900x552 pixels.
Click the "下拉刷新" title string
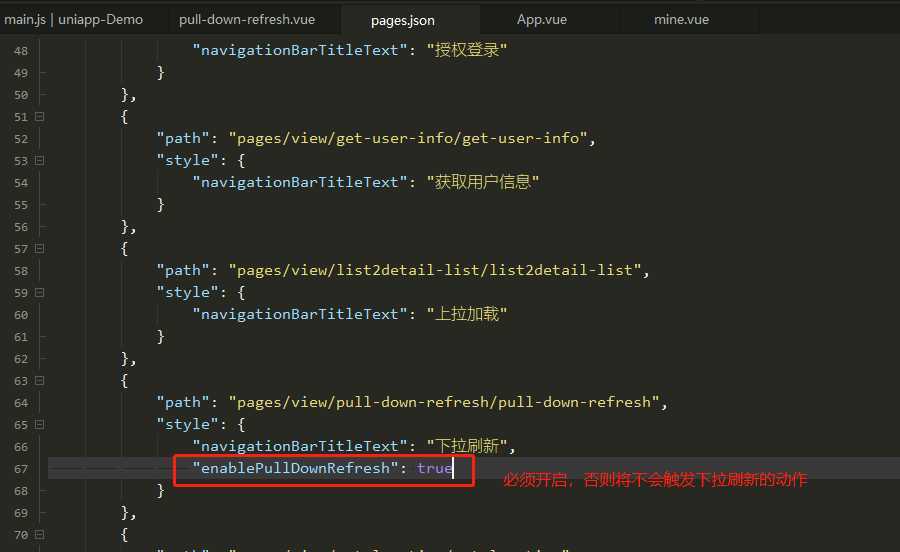467,446
